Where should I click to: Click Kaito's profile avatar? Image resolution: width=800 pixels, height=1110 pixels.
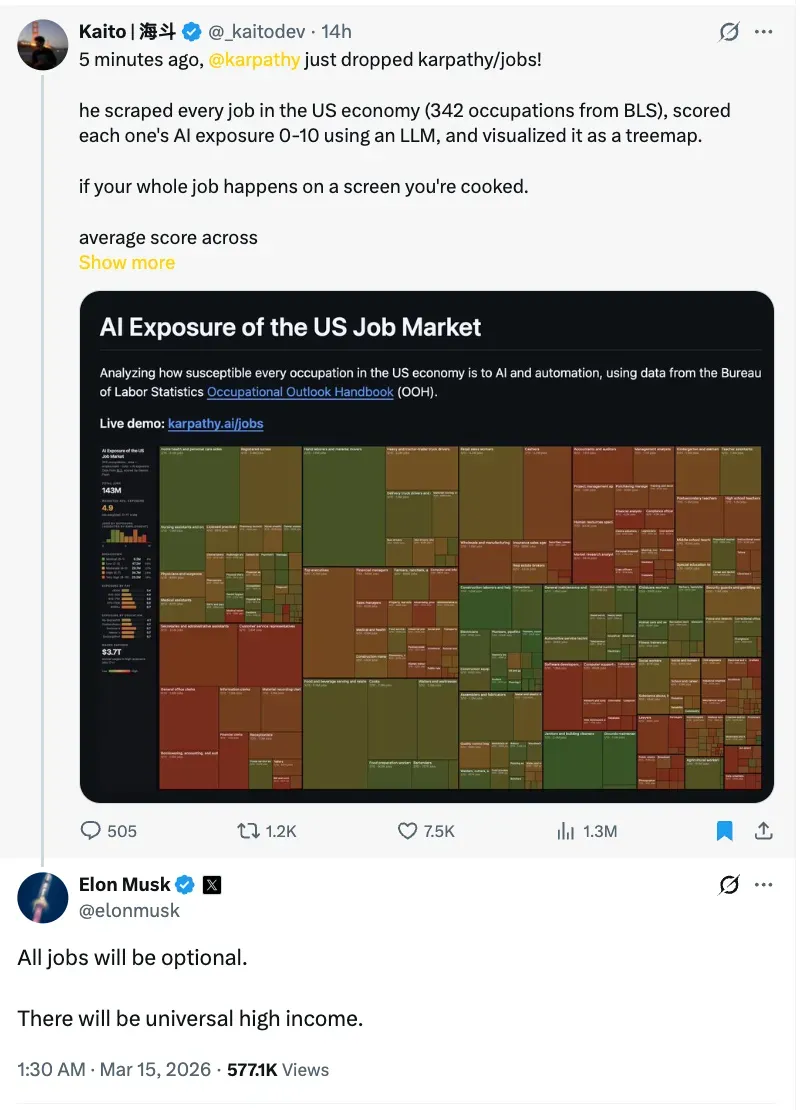(x=43, y=45)
